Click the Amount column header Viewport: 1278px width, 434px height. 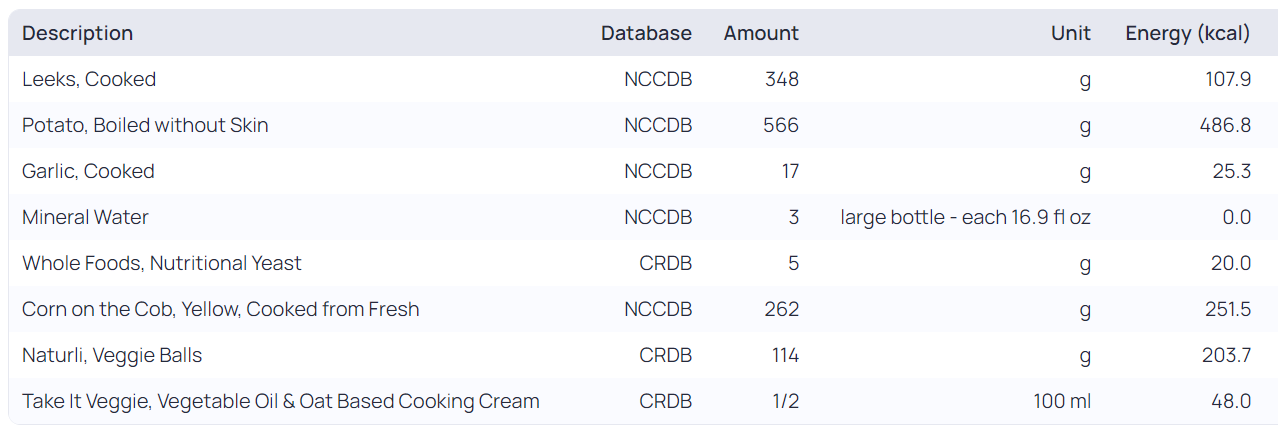[761, 33]
